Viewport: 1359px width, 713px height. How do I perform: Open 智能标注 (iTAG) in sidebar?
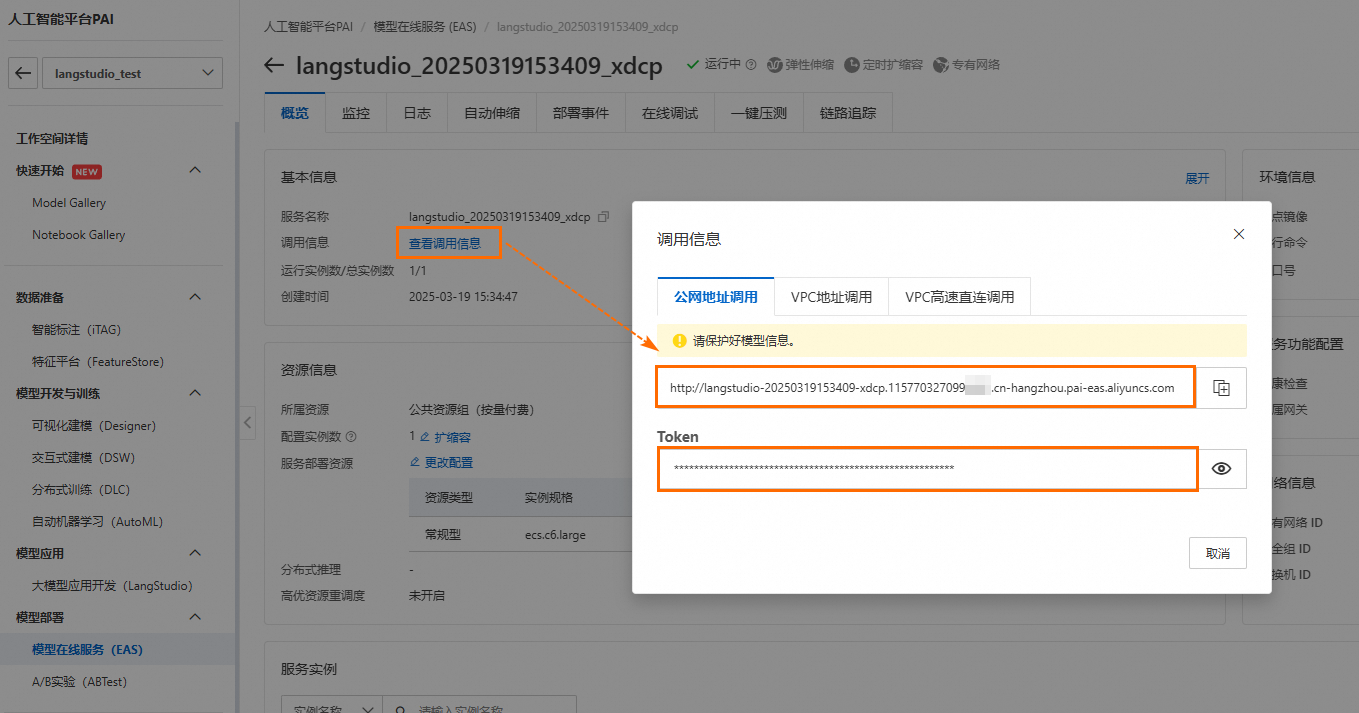pyautogui.click(x=76, y=329)
